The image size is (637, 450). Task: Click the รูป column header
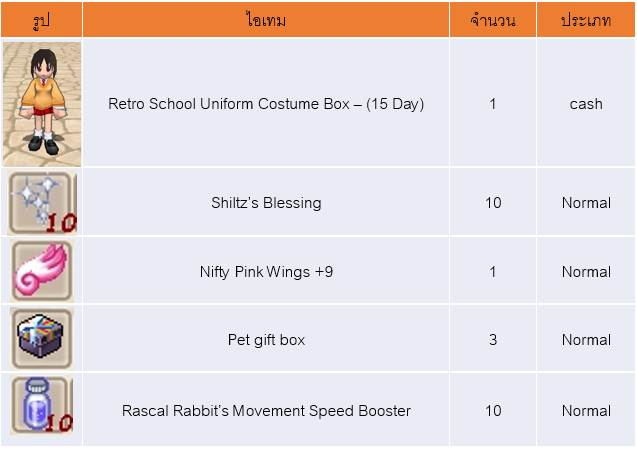coord(41,20)
